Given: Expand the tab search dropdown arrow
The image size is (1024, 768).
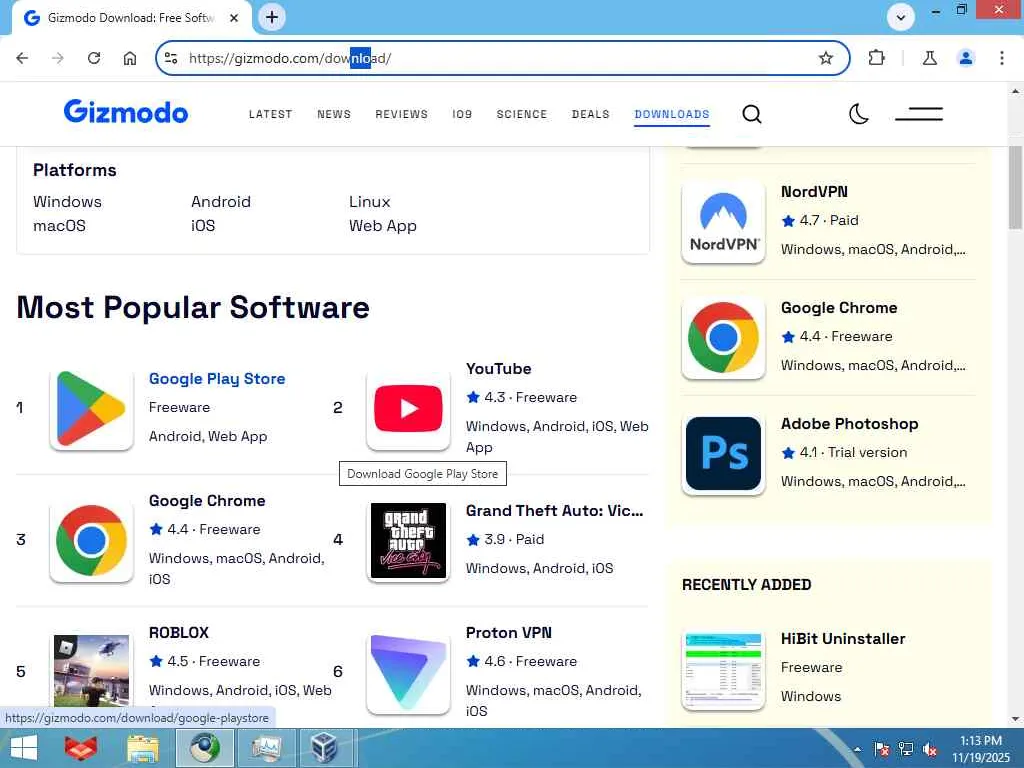Looking at the screenshot, I should [901, 17].
